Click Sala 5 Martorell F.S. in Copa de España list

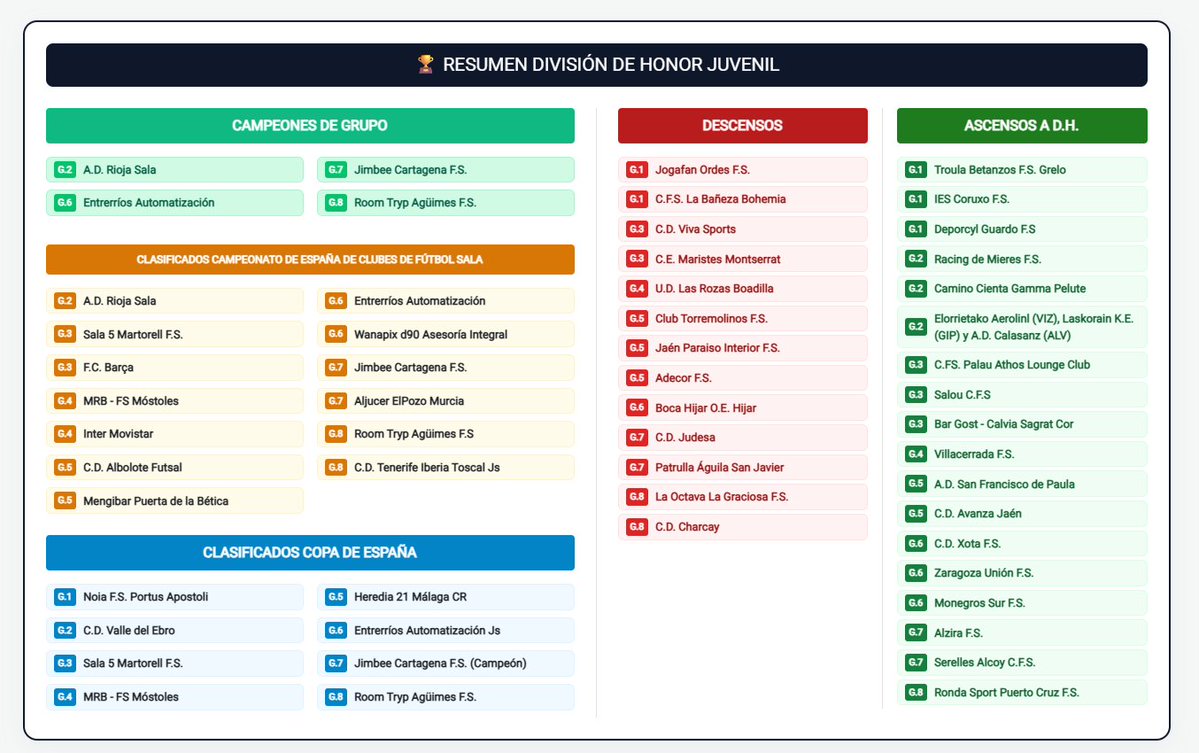coord(174,663)
